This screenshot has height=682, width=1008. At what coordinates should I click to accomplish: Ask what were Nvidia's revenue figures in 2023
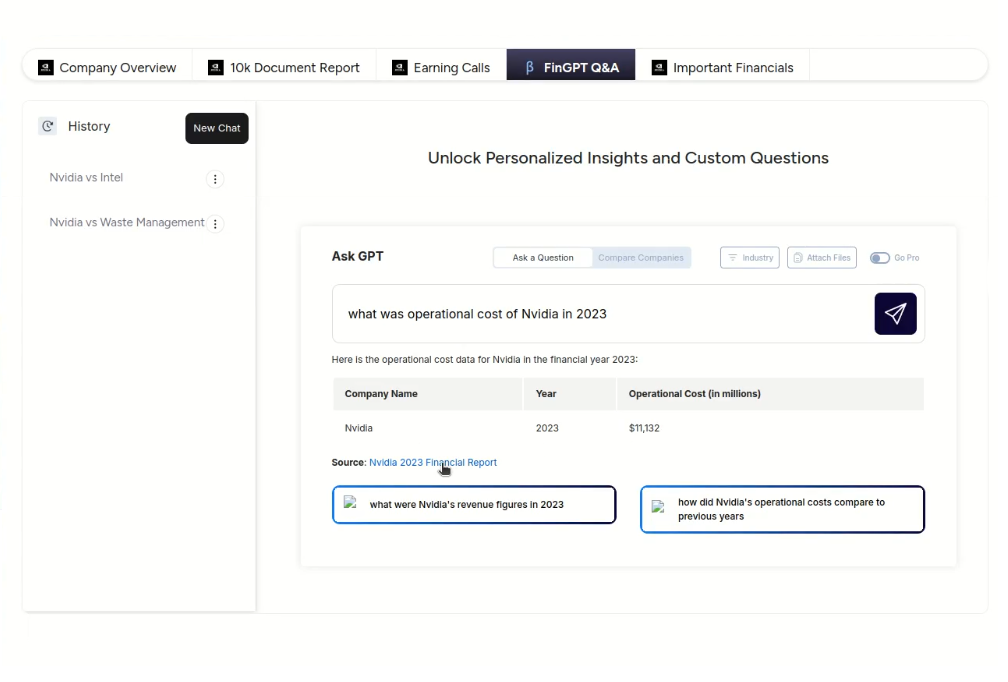(x=474, y=505)
